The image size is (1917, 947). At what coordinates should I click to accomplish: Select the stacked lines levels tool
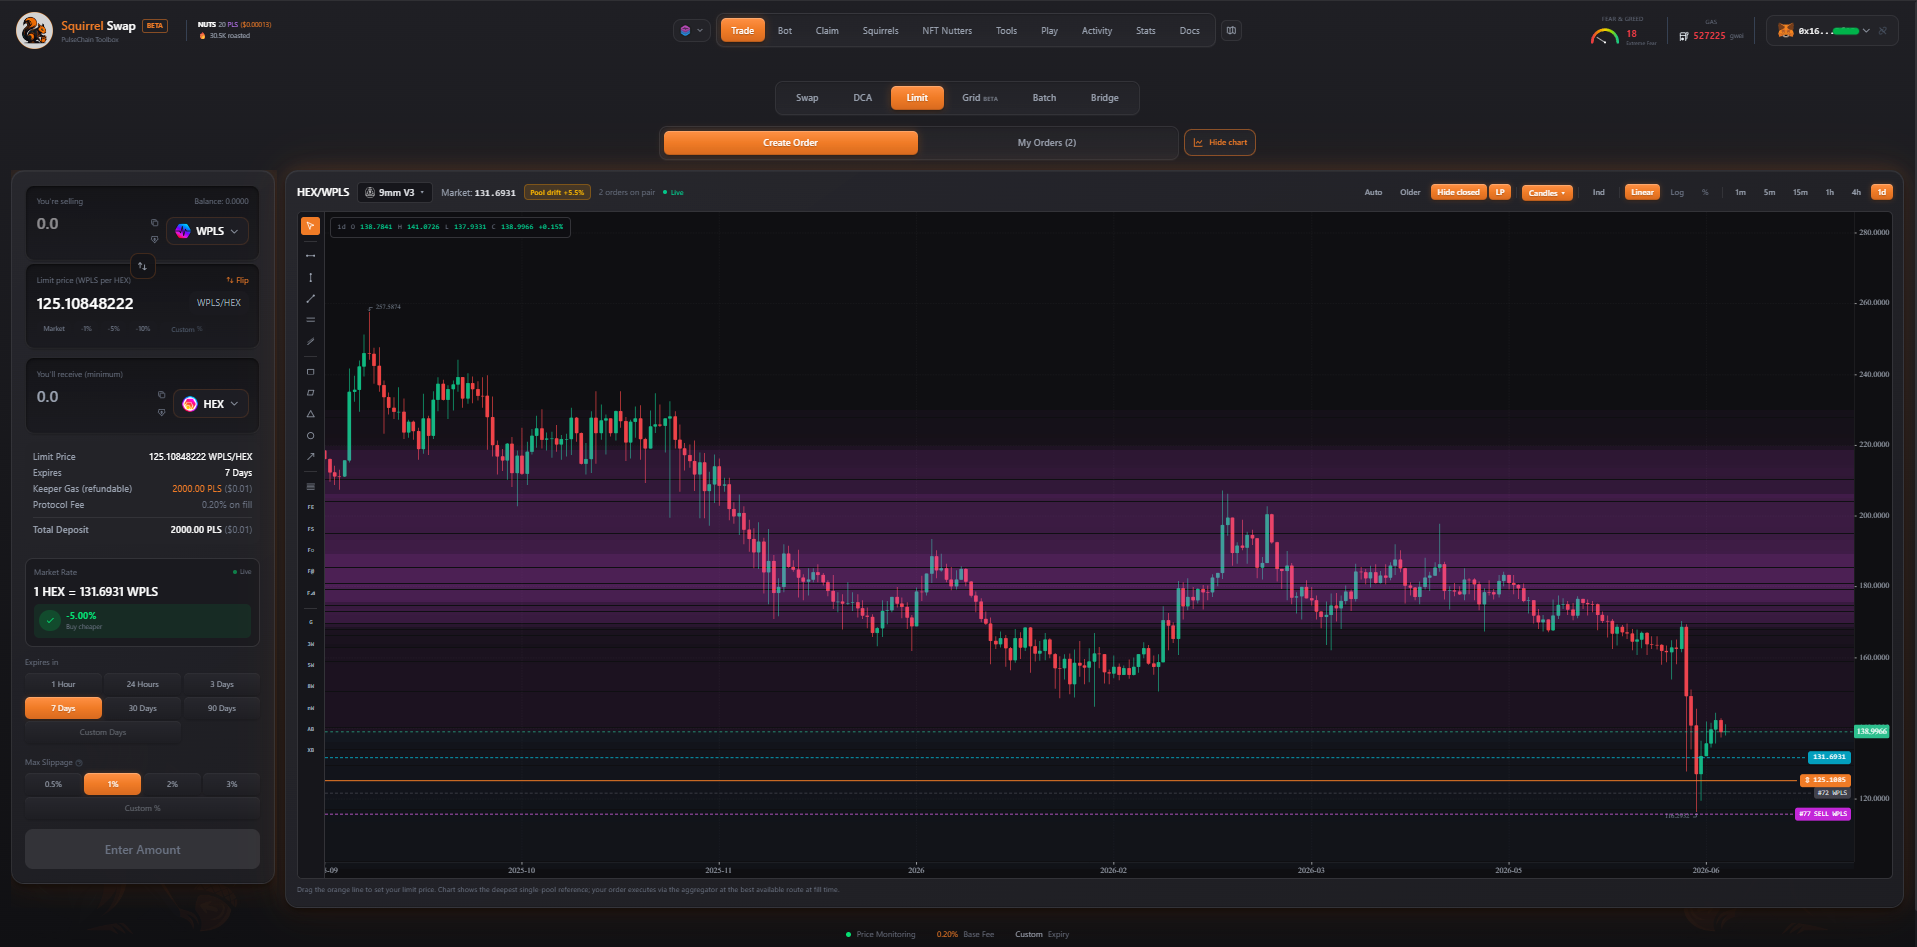(310, 487)
